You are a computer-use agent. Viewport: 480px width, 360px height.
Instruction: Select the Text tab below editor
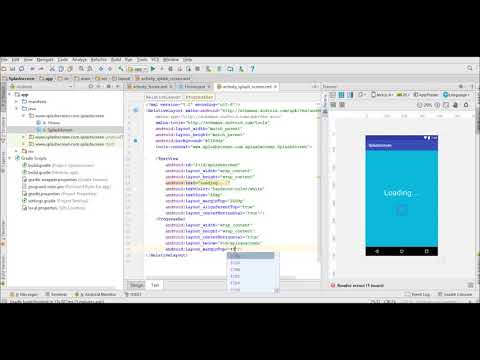pyautogui.click(x=155, y=285)
